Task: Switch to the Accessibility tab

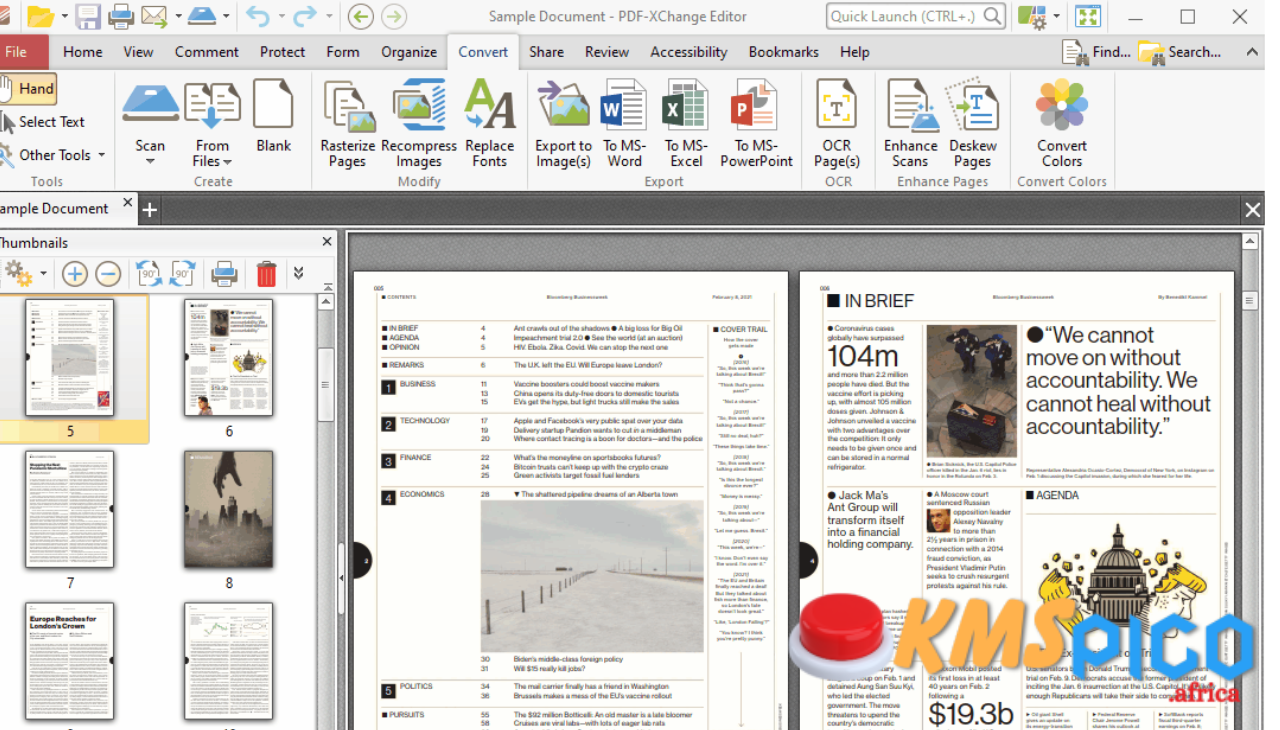Action: [x=689, y=52]
